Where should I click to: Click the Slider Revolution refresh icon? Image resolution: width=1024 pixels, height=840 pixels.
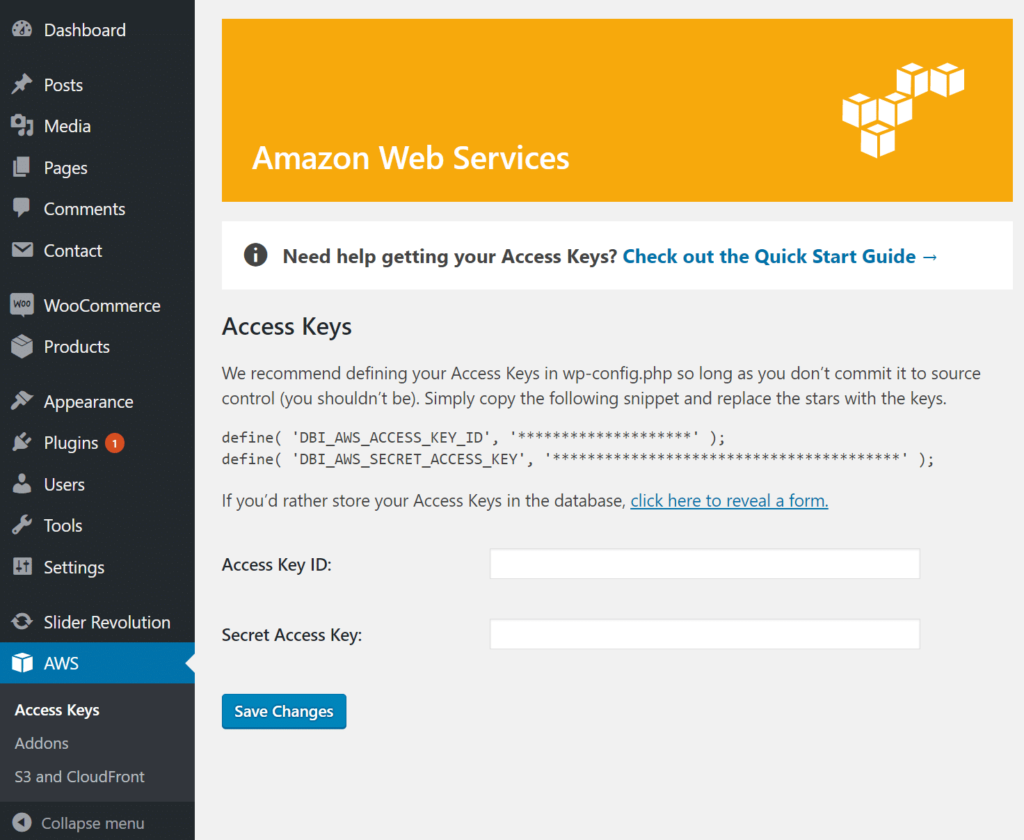pos(22,622)
